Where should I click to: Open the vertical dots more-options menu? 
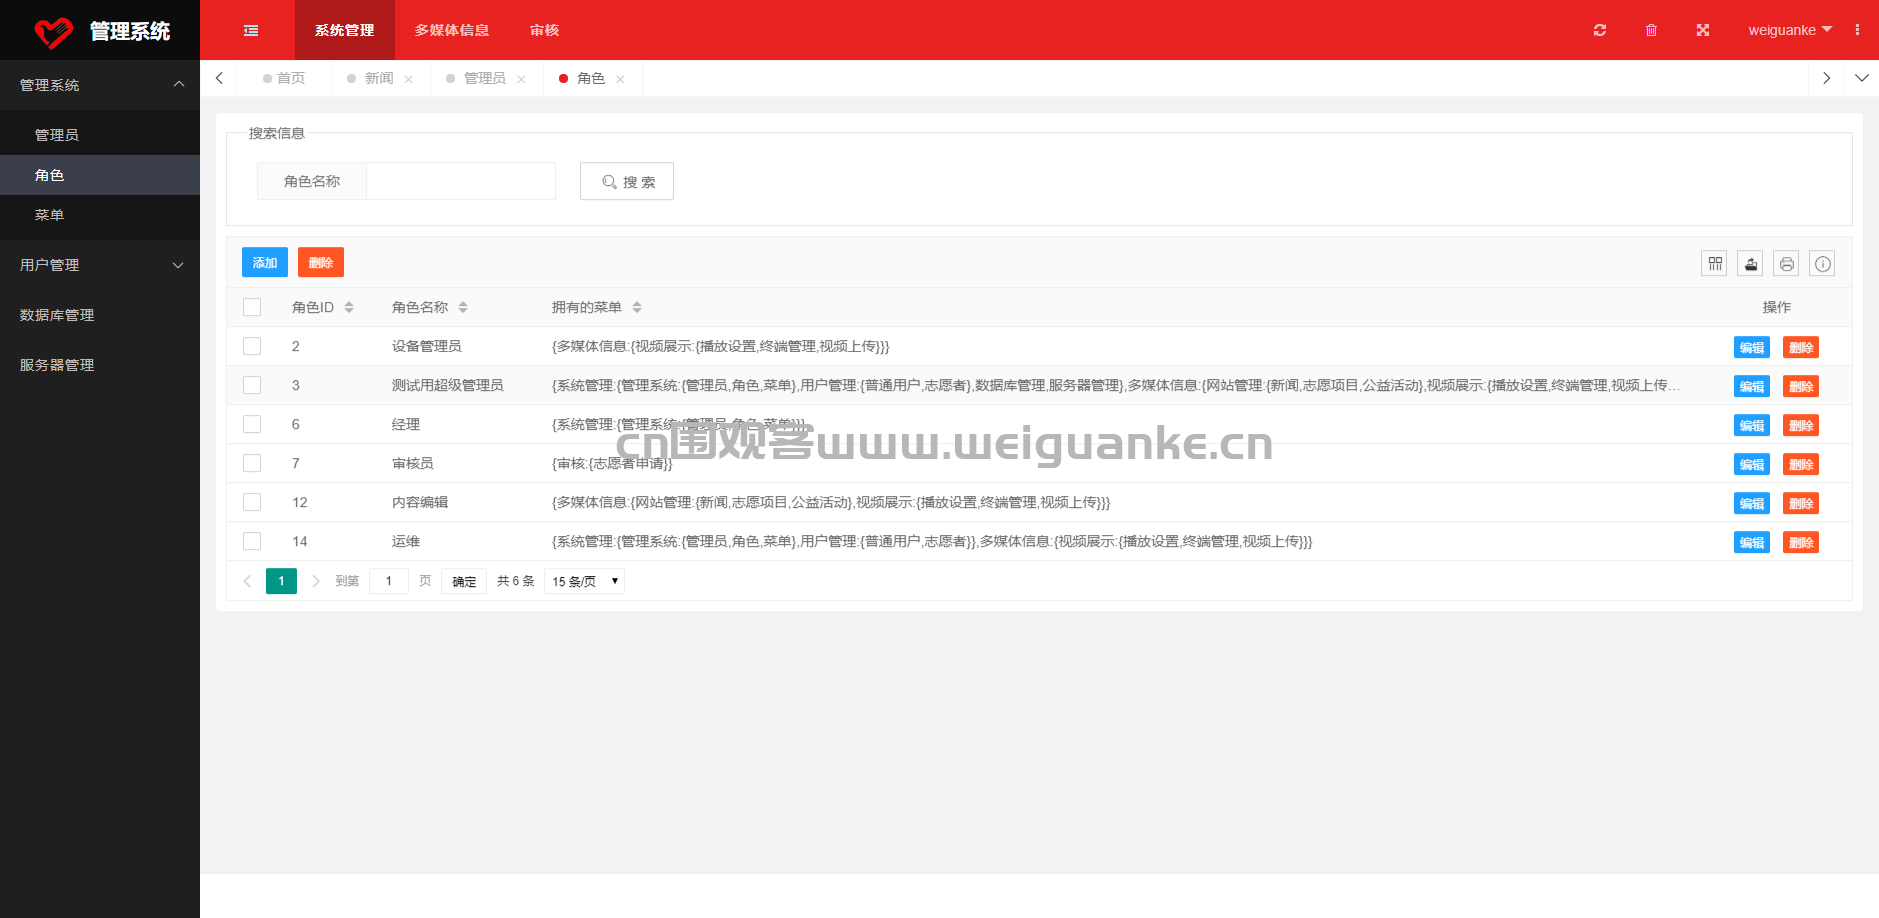coord(1857,30)
